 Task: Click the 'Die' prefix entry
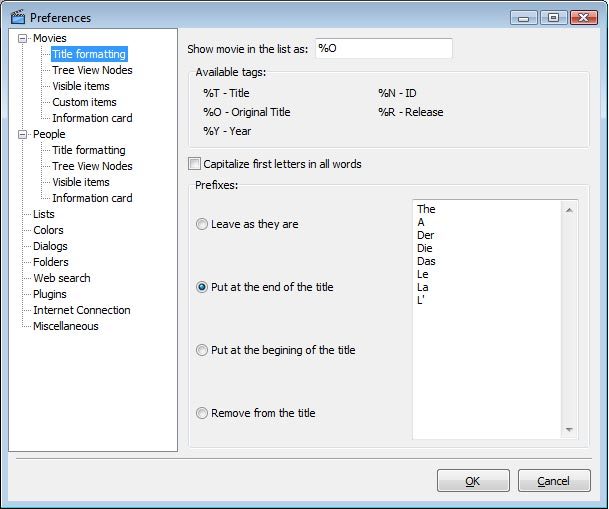[425, 248]
